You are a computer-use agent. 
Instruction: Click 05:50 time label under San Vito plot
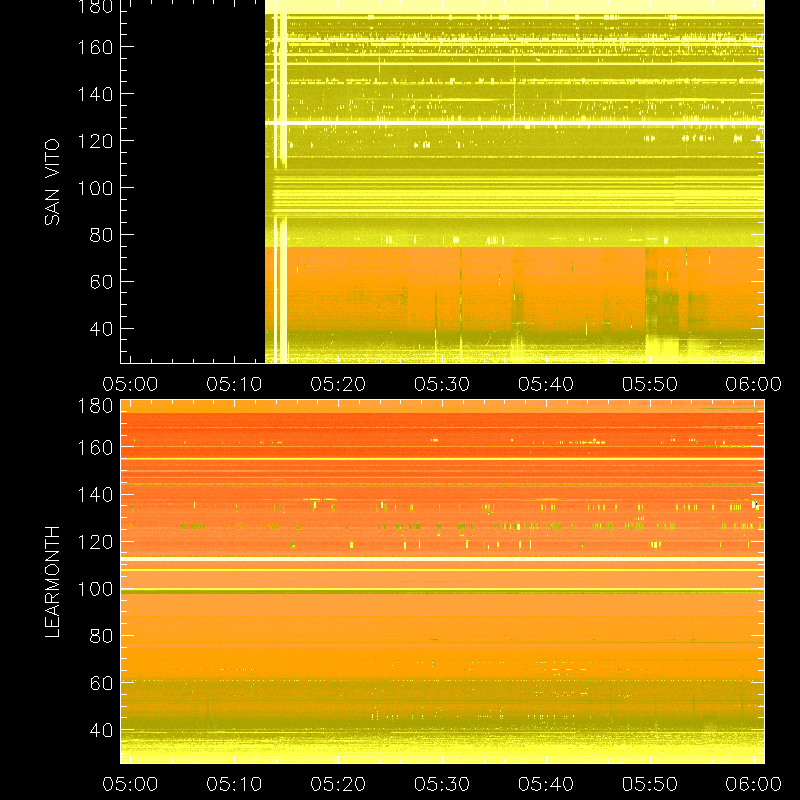[649, 384]
